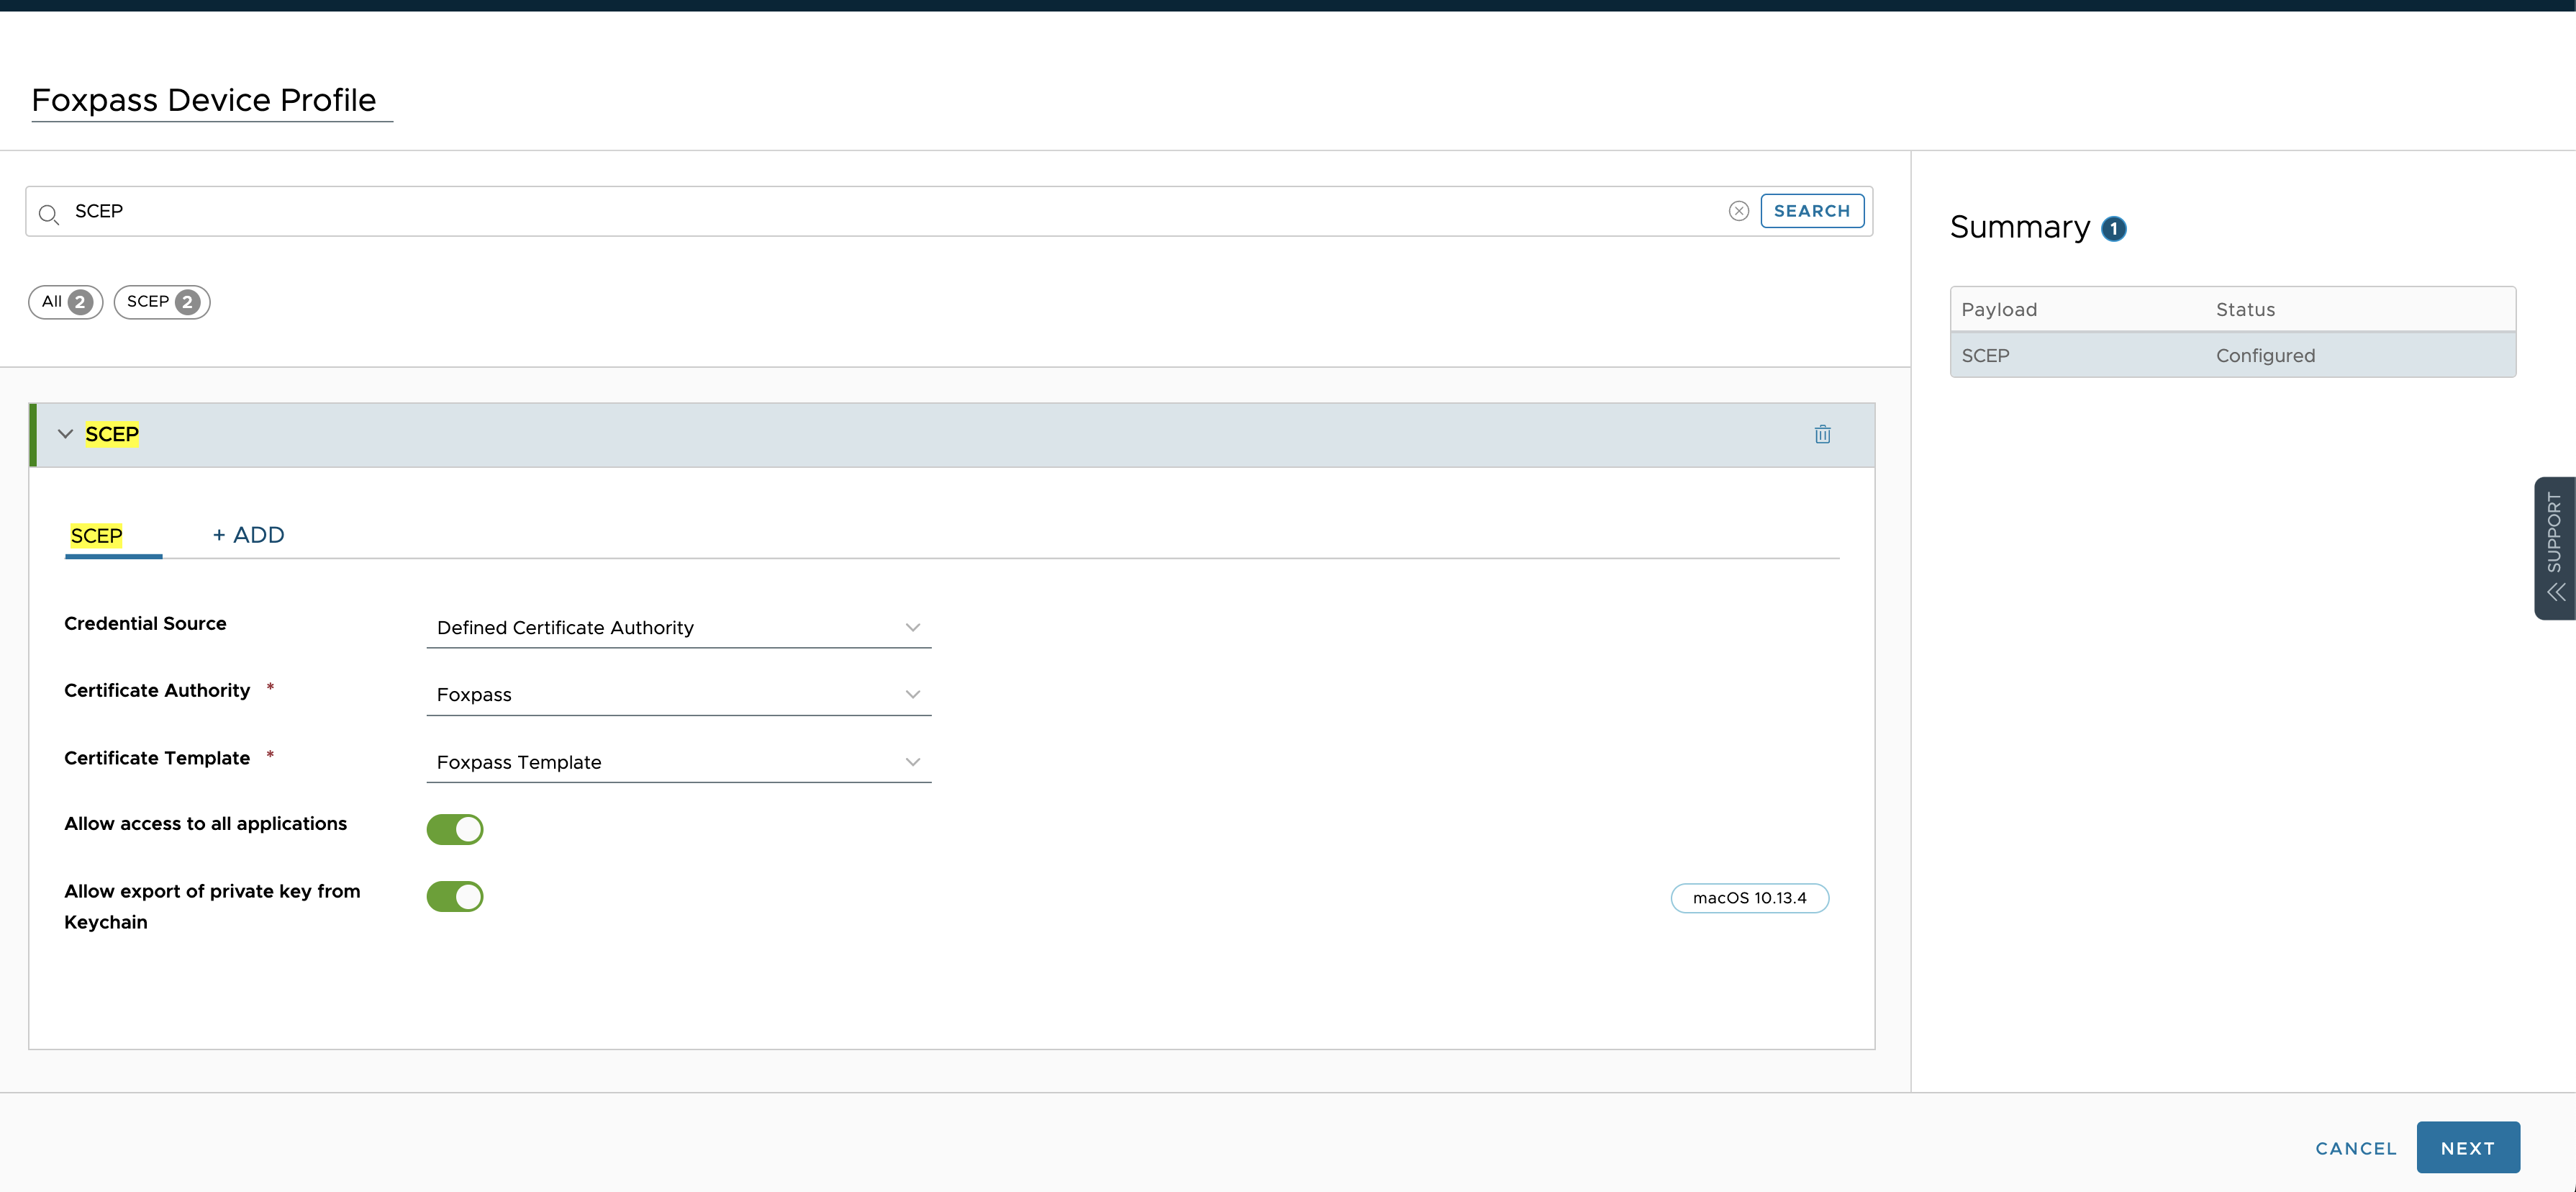Click the Certificate Authority label
Image resolution: width=2576 pixels, height=1192 pixels.
pyautogui.click(x=157, y=691)
